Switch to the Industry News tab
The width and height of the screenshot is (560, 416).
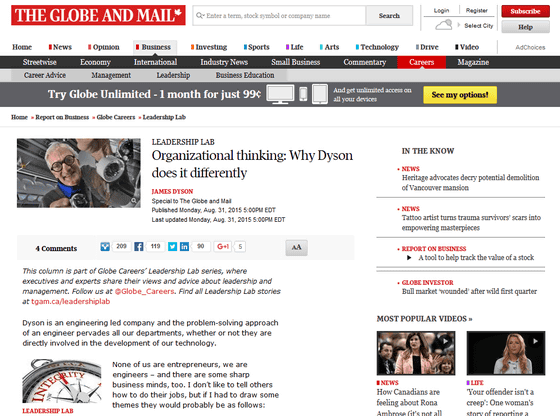224,62
